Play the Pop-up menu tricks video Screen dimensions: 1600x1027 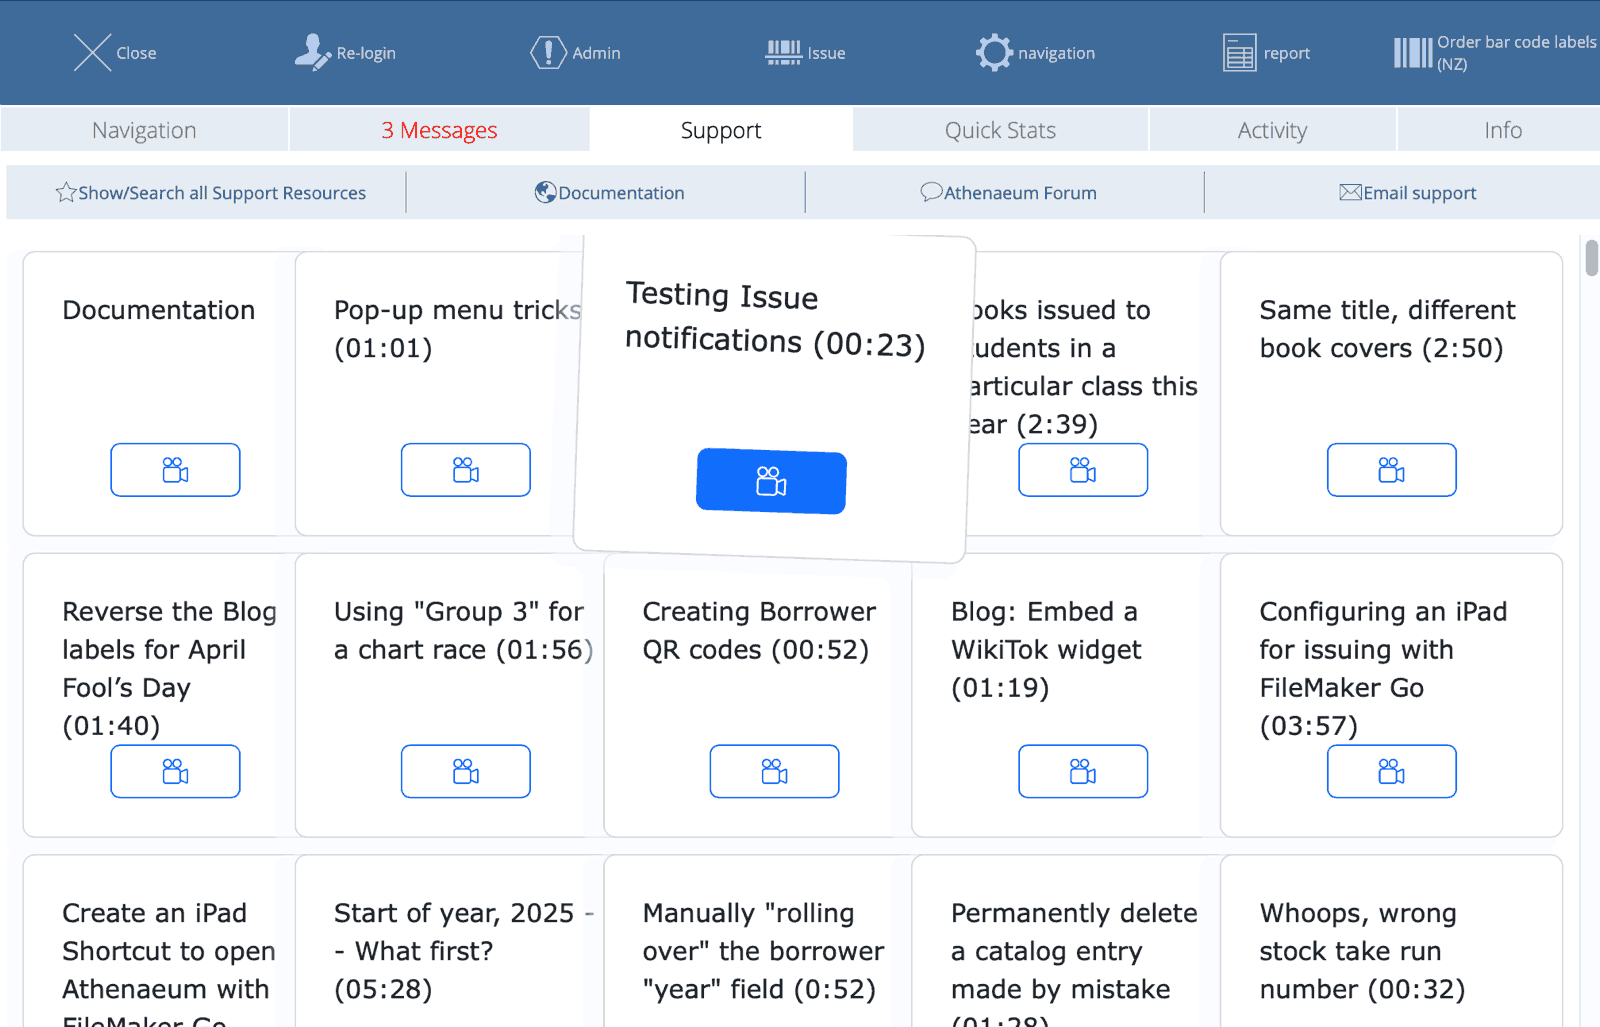[465, 470]
